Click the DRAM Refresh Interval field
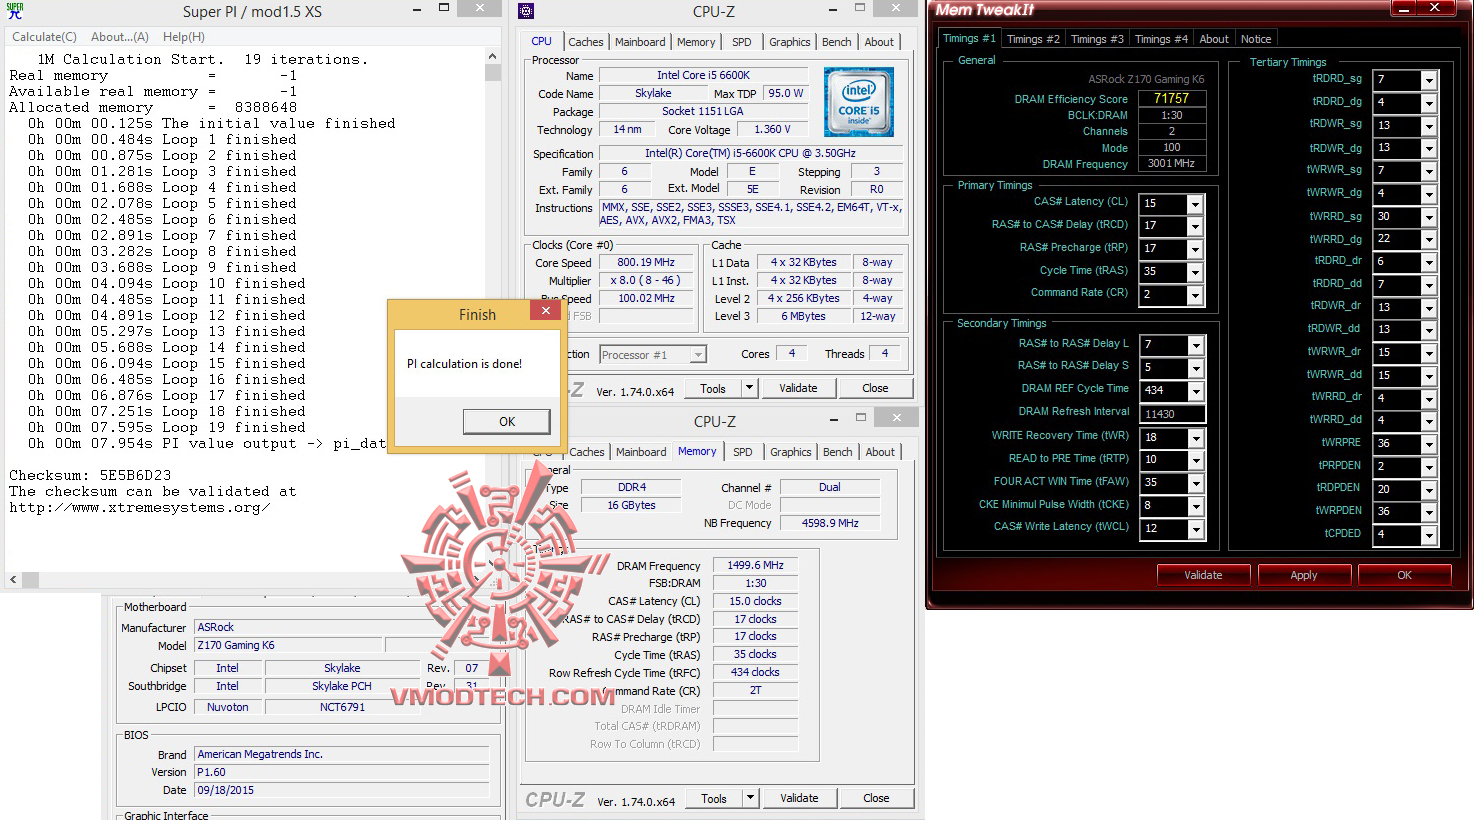 click(x=1172, y=414)
